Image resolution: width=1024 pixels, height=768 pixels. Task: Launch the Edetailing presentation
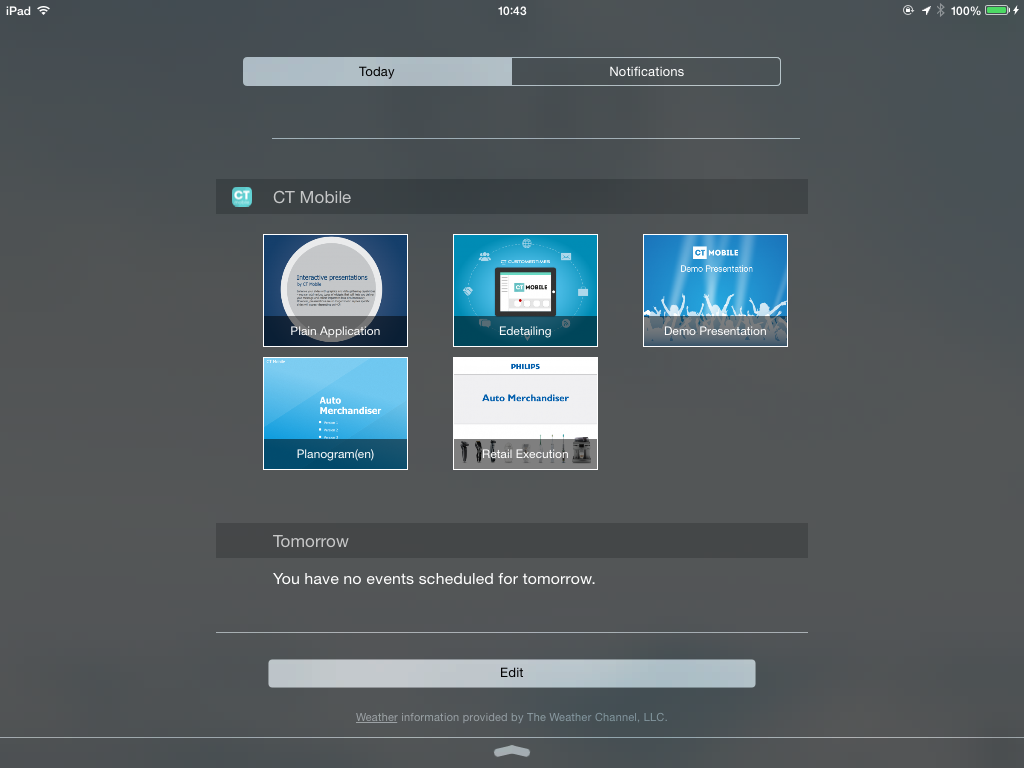[525, 290]
